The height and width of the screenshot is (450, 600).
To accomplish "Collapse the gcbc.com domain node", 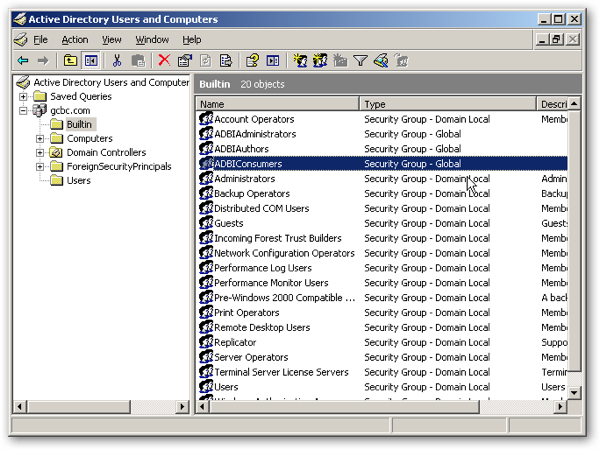I will pyautogui.click(x=23, y=111).
